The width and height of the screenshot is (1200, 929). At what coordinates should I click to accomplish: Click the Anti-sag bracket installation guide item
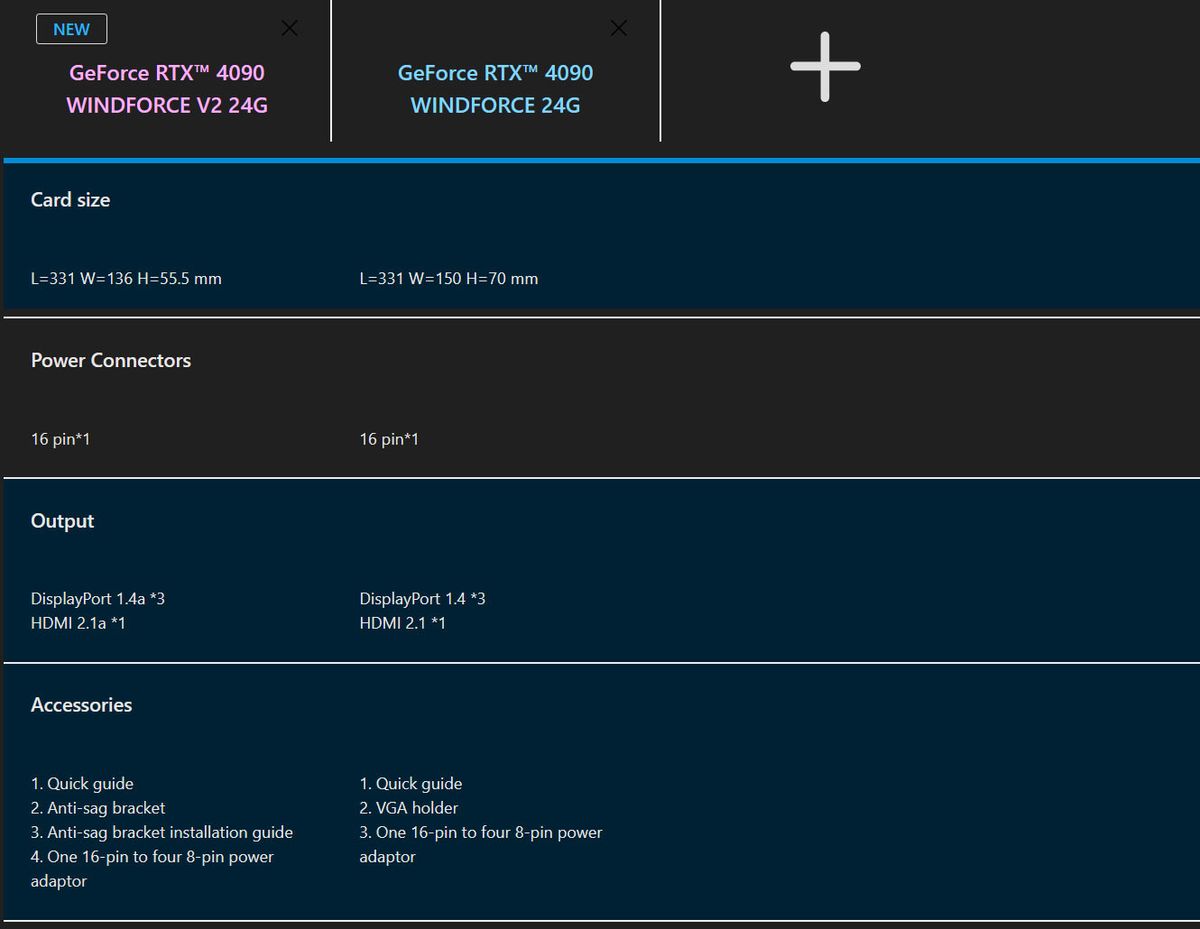tap(162, 832)
